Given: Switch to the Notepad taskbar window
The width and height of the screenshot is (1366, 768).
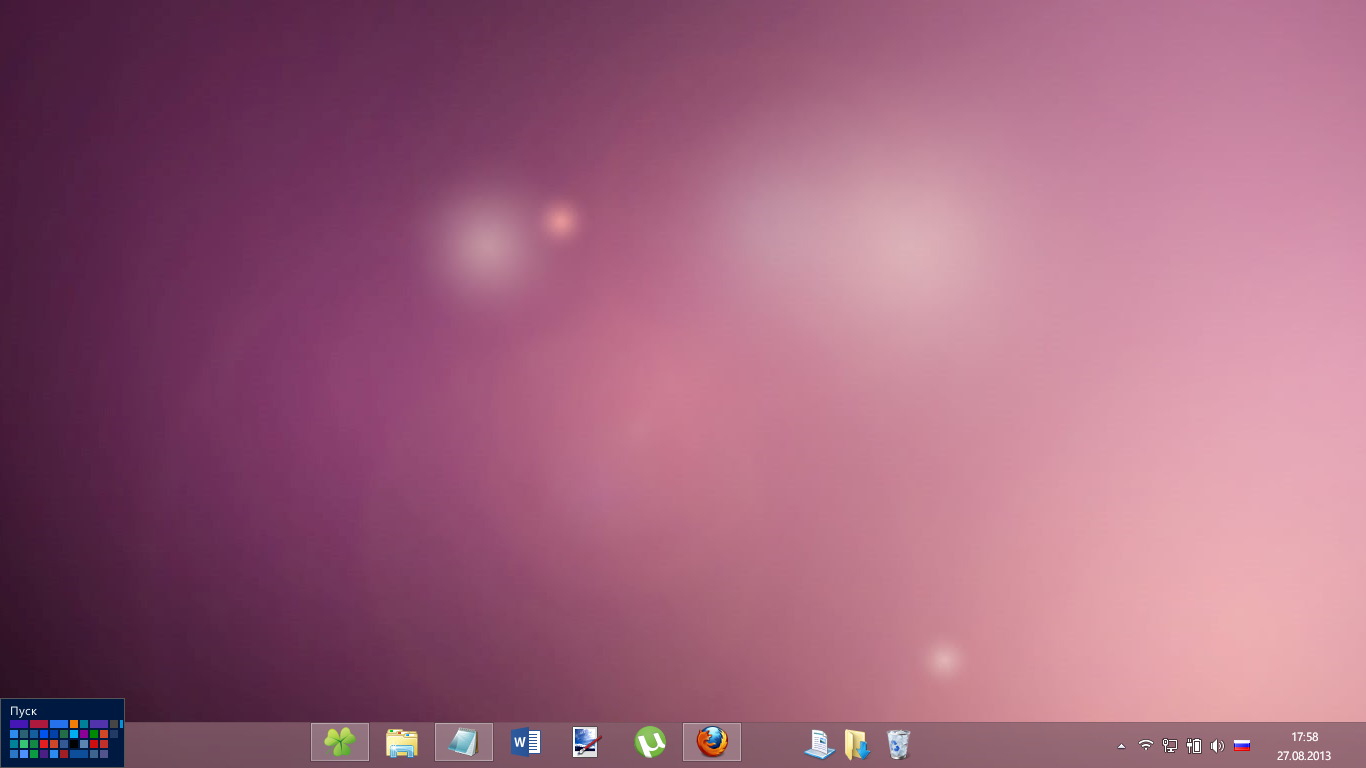Looking at the screenshot, I should tap(464, 742).
